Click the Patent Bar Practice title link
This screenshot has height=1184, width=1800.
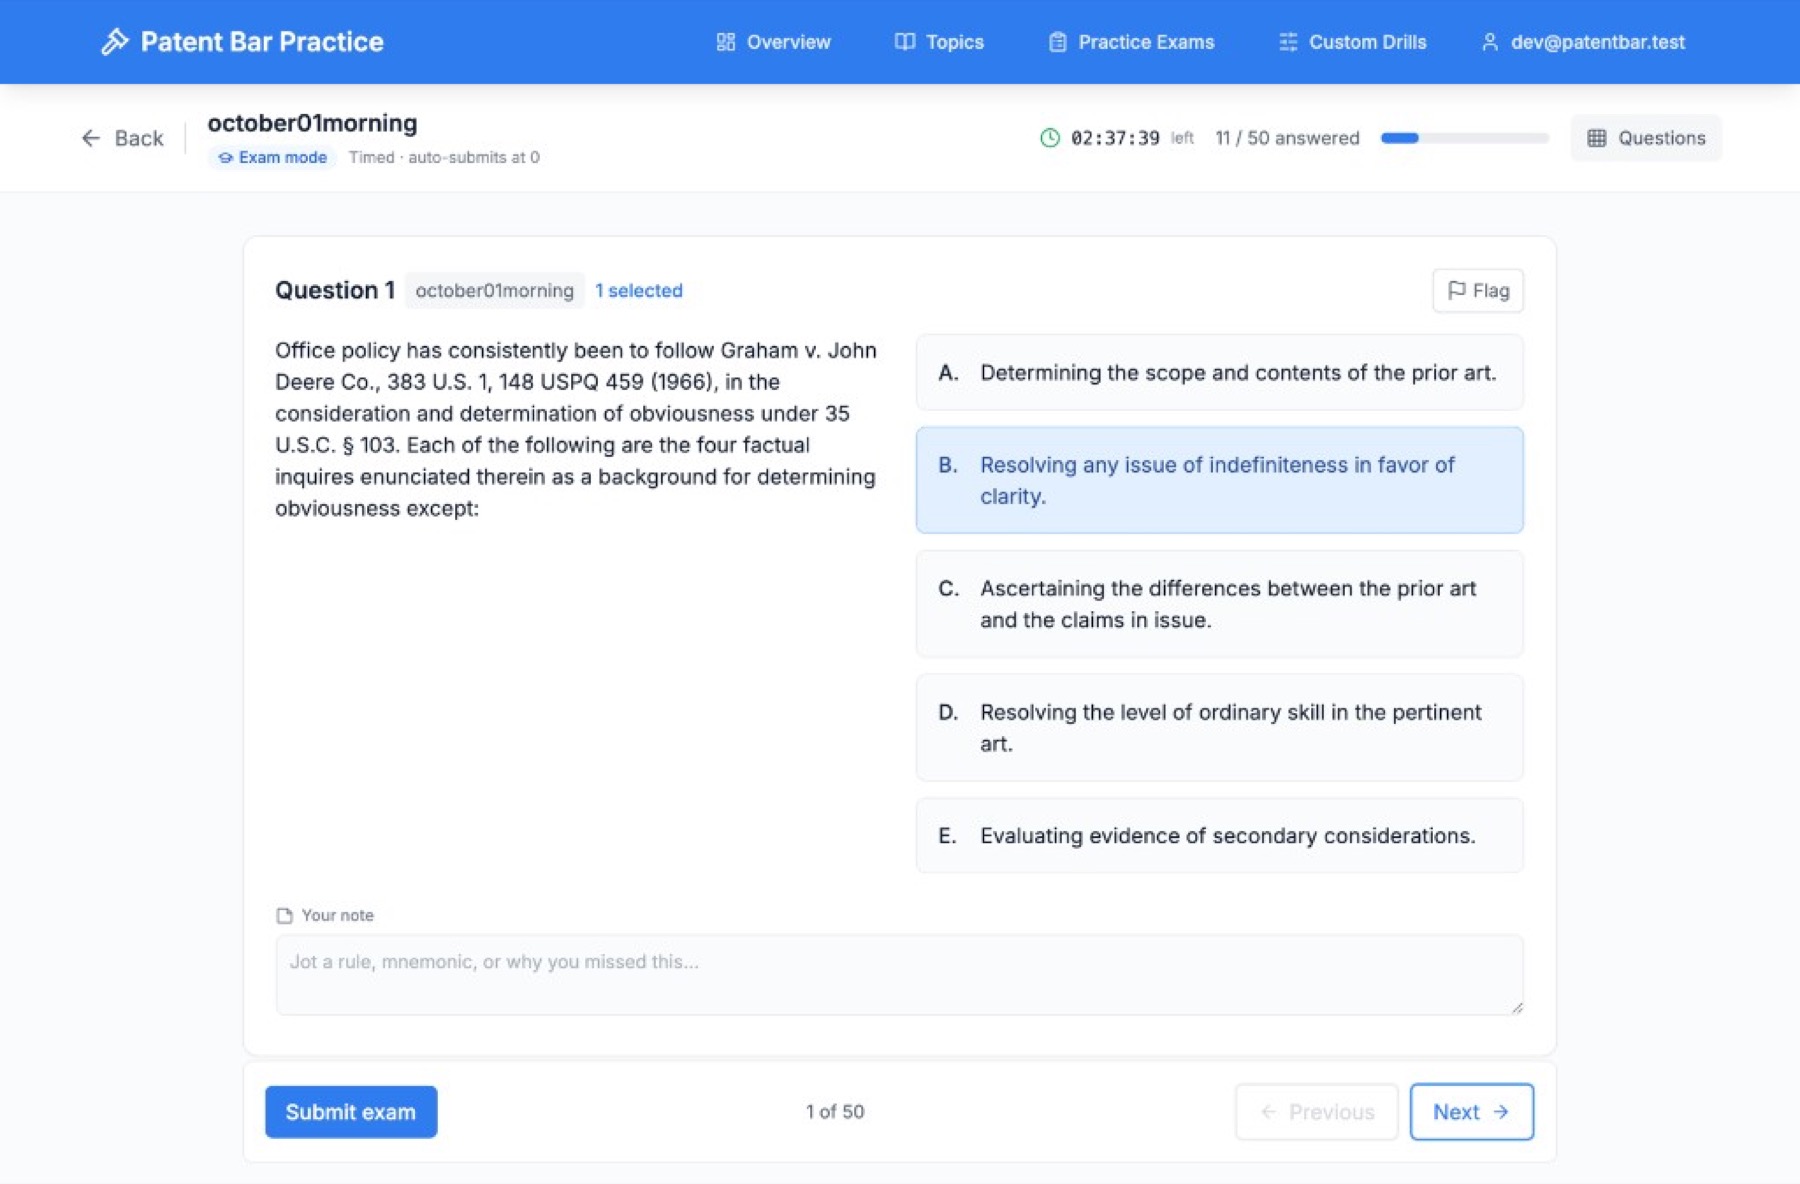click(x=262, y=42)
